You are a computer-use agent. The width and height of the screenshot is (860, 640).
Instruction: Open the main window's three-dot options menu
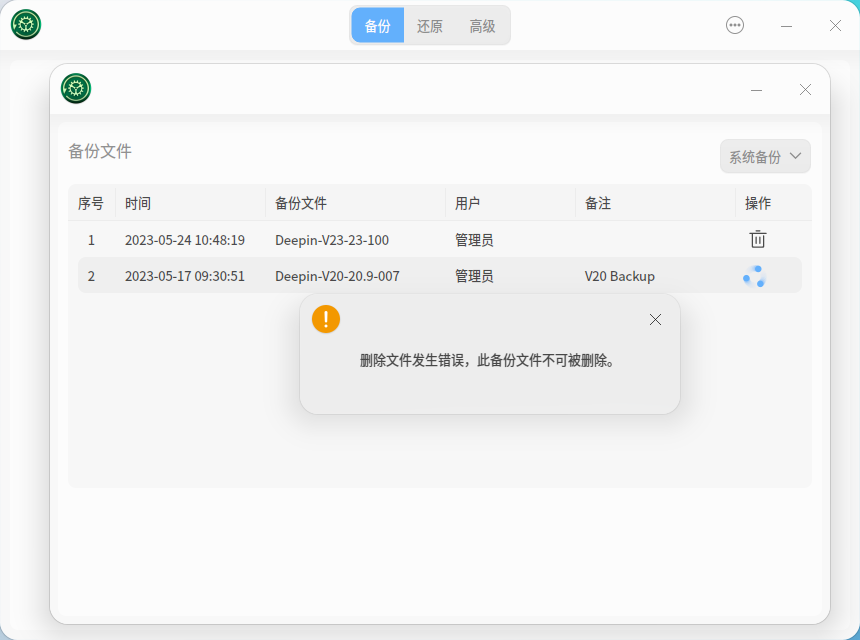pos(734,25)
